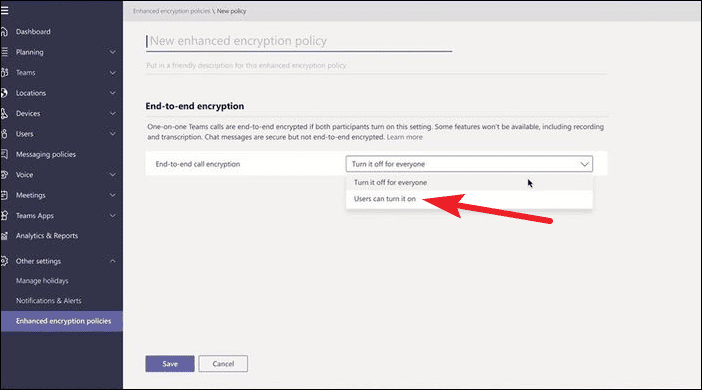702x390 pixels.
Task: Click the Locations globe icon
Action: (x=4, y=93)
